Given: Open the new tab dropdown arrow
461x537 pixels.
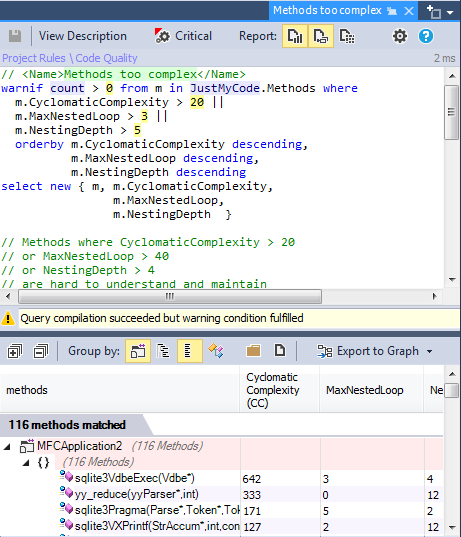Looking at the screenshot, I should click(x=450, y=12).
